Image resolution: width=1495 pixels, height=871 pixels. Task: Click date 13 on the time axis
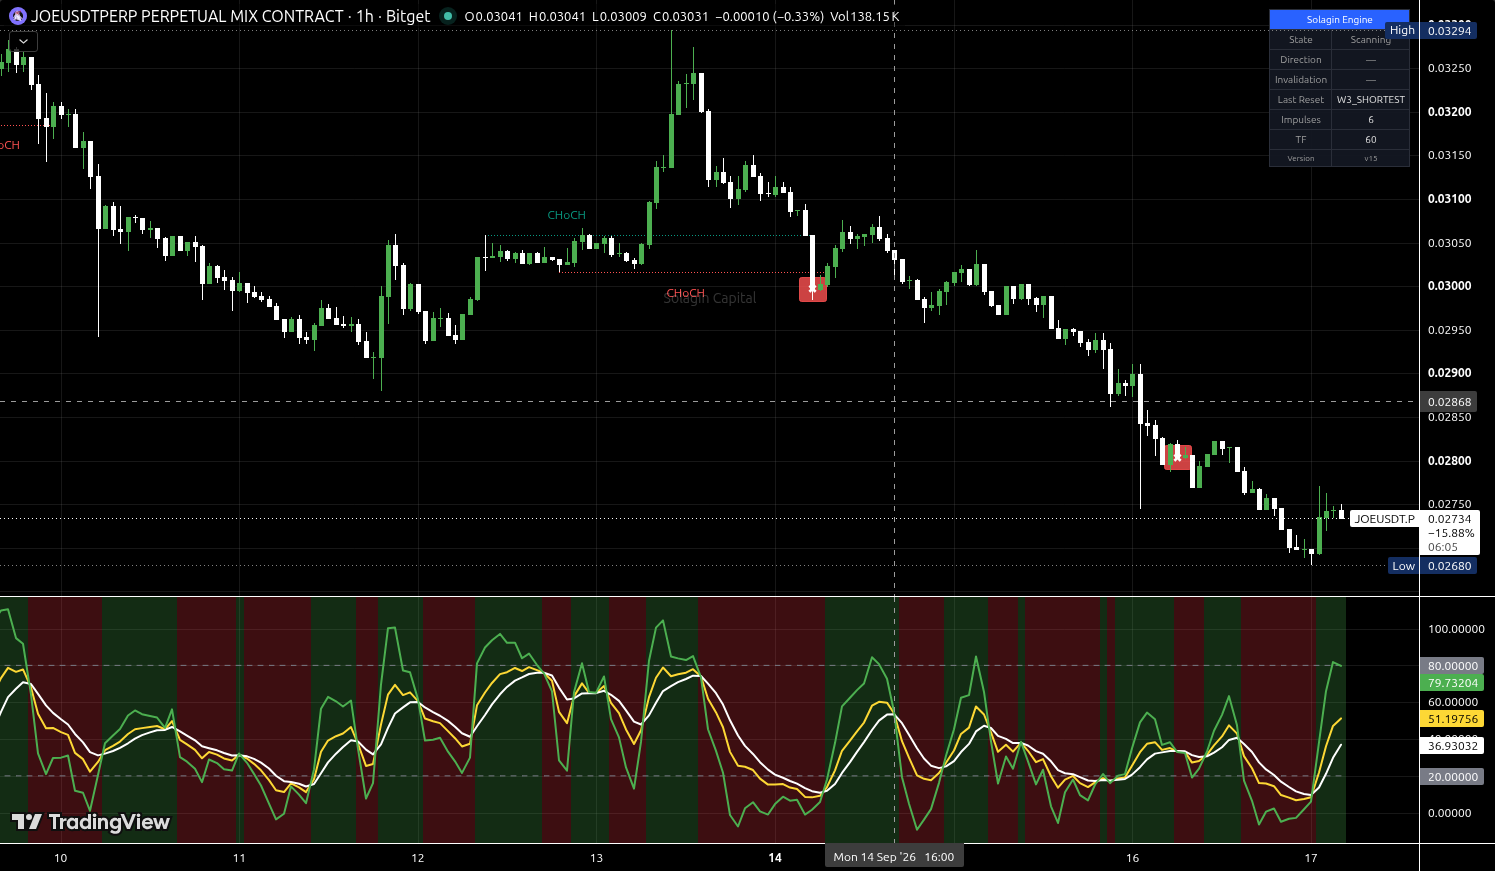pyautogui.click(x=596, y=858)
